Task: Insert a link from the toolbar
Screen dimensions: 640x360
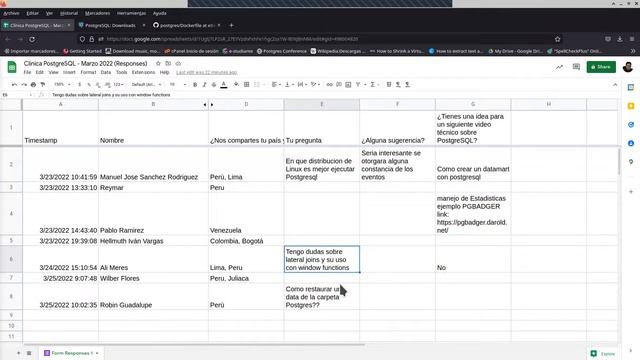Action: click(329, 84)
